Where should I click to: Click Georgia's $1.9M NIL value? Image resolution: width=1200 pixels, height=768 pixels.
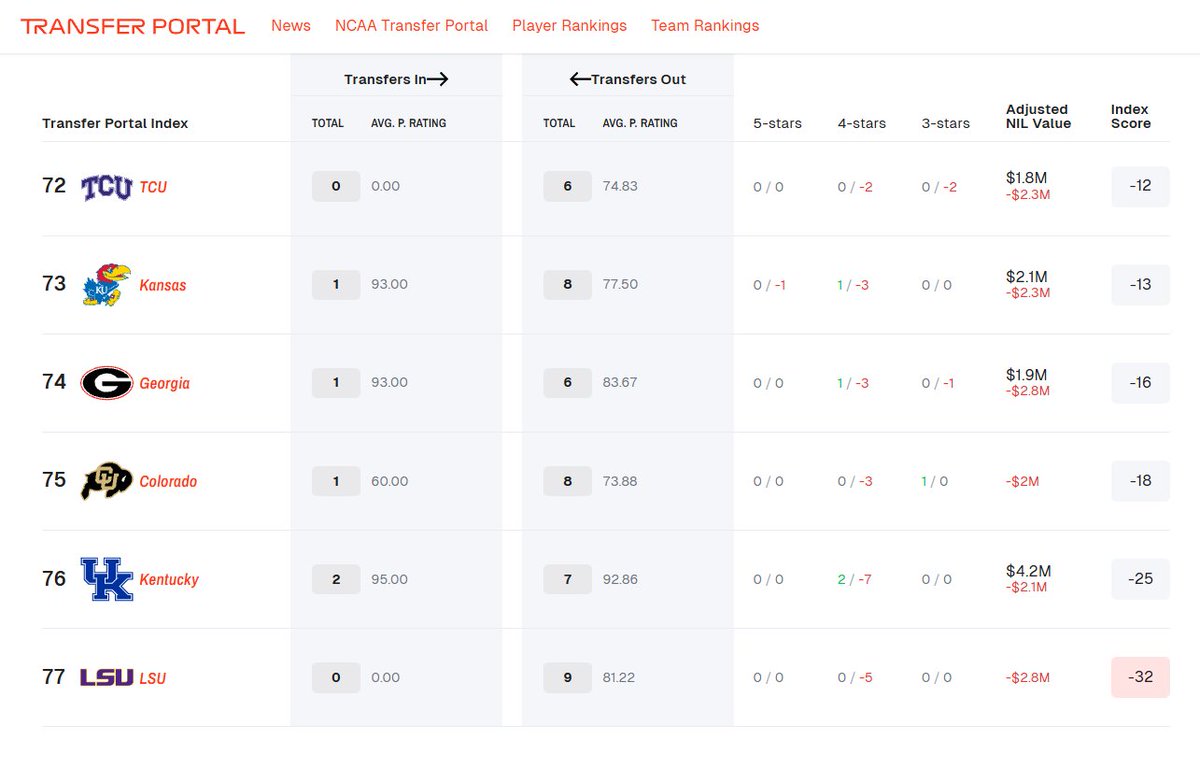click(x=1027, y=375)
